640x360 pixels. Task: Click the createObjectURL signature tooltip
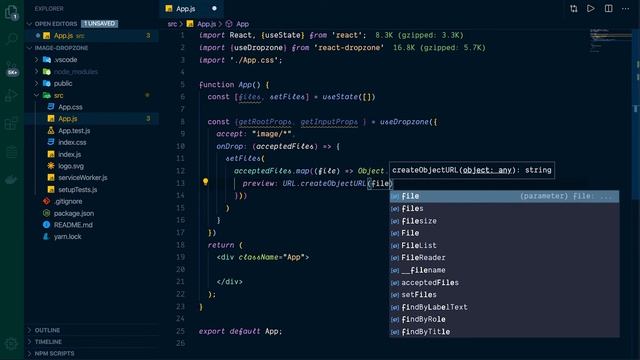tap(472, 170)
